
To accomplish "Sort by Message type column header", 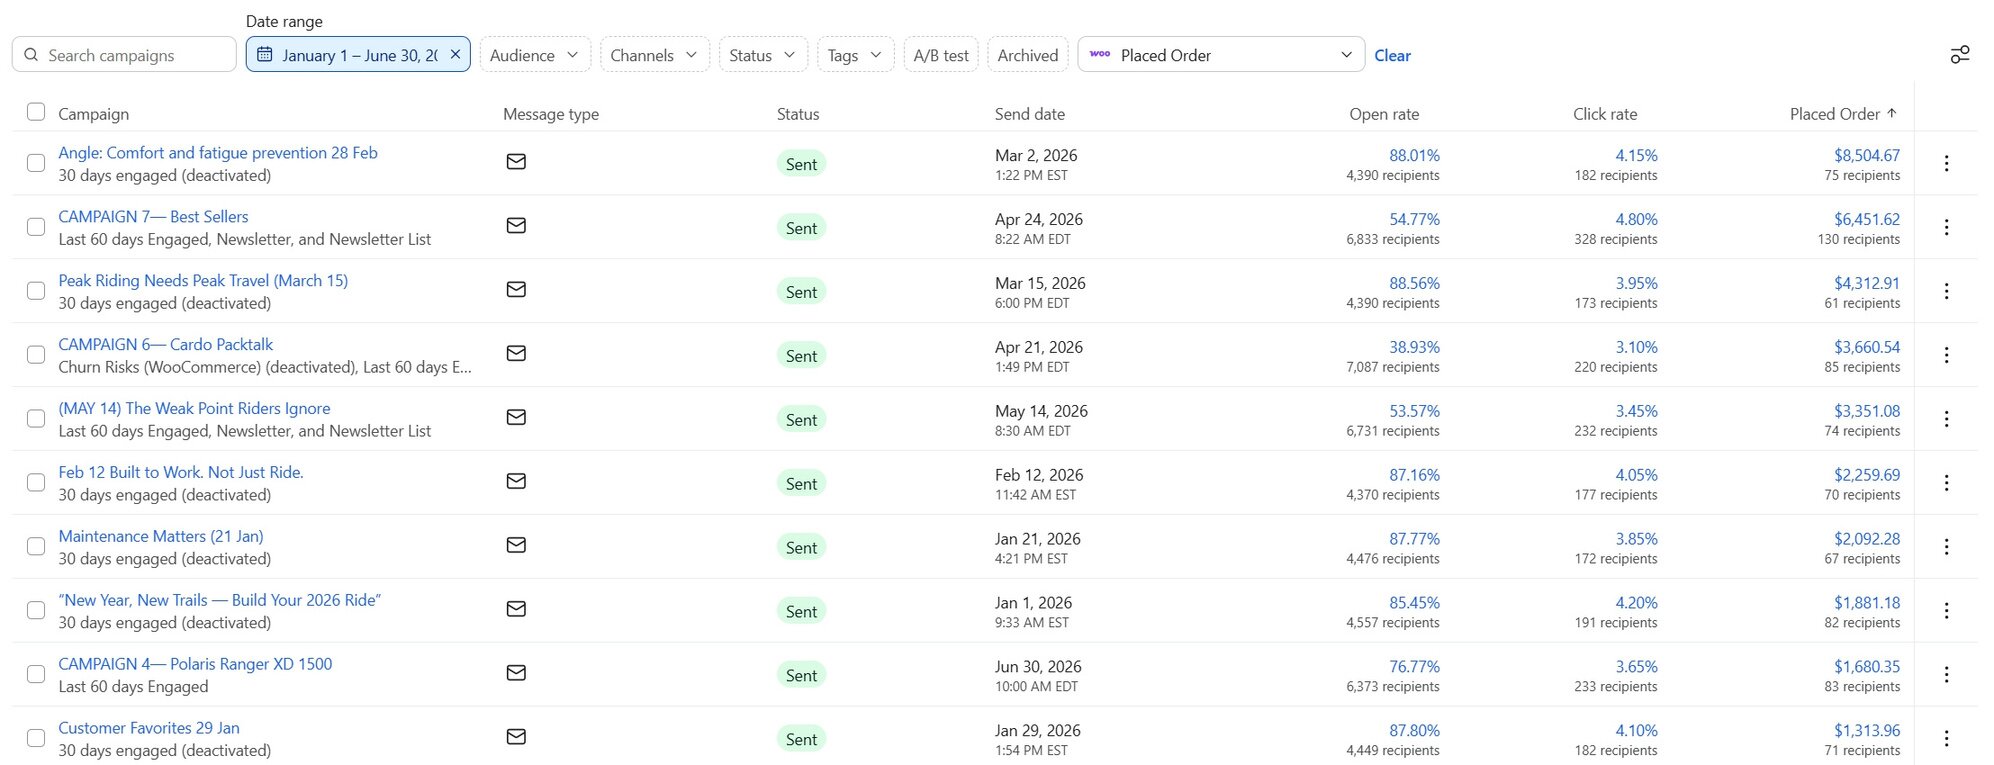I will [551, 114].
